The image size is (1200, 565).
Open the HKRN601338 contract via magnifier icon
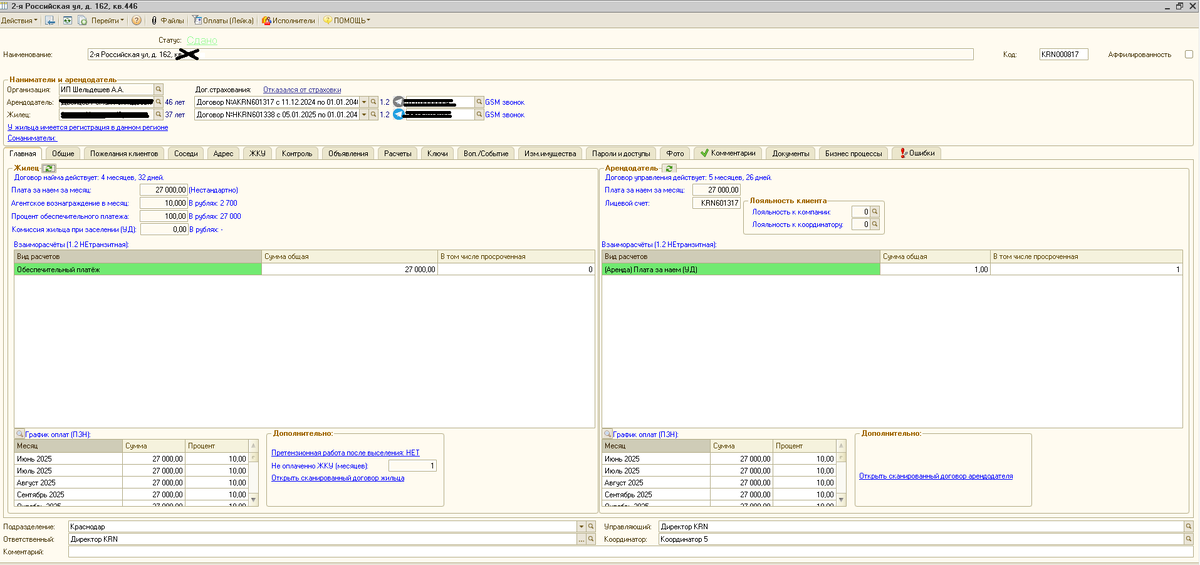[375, 115]
